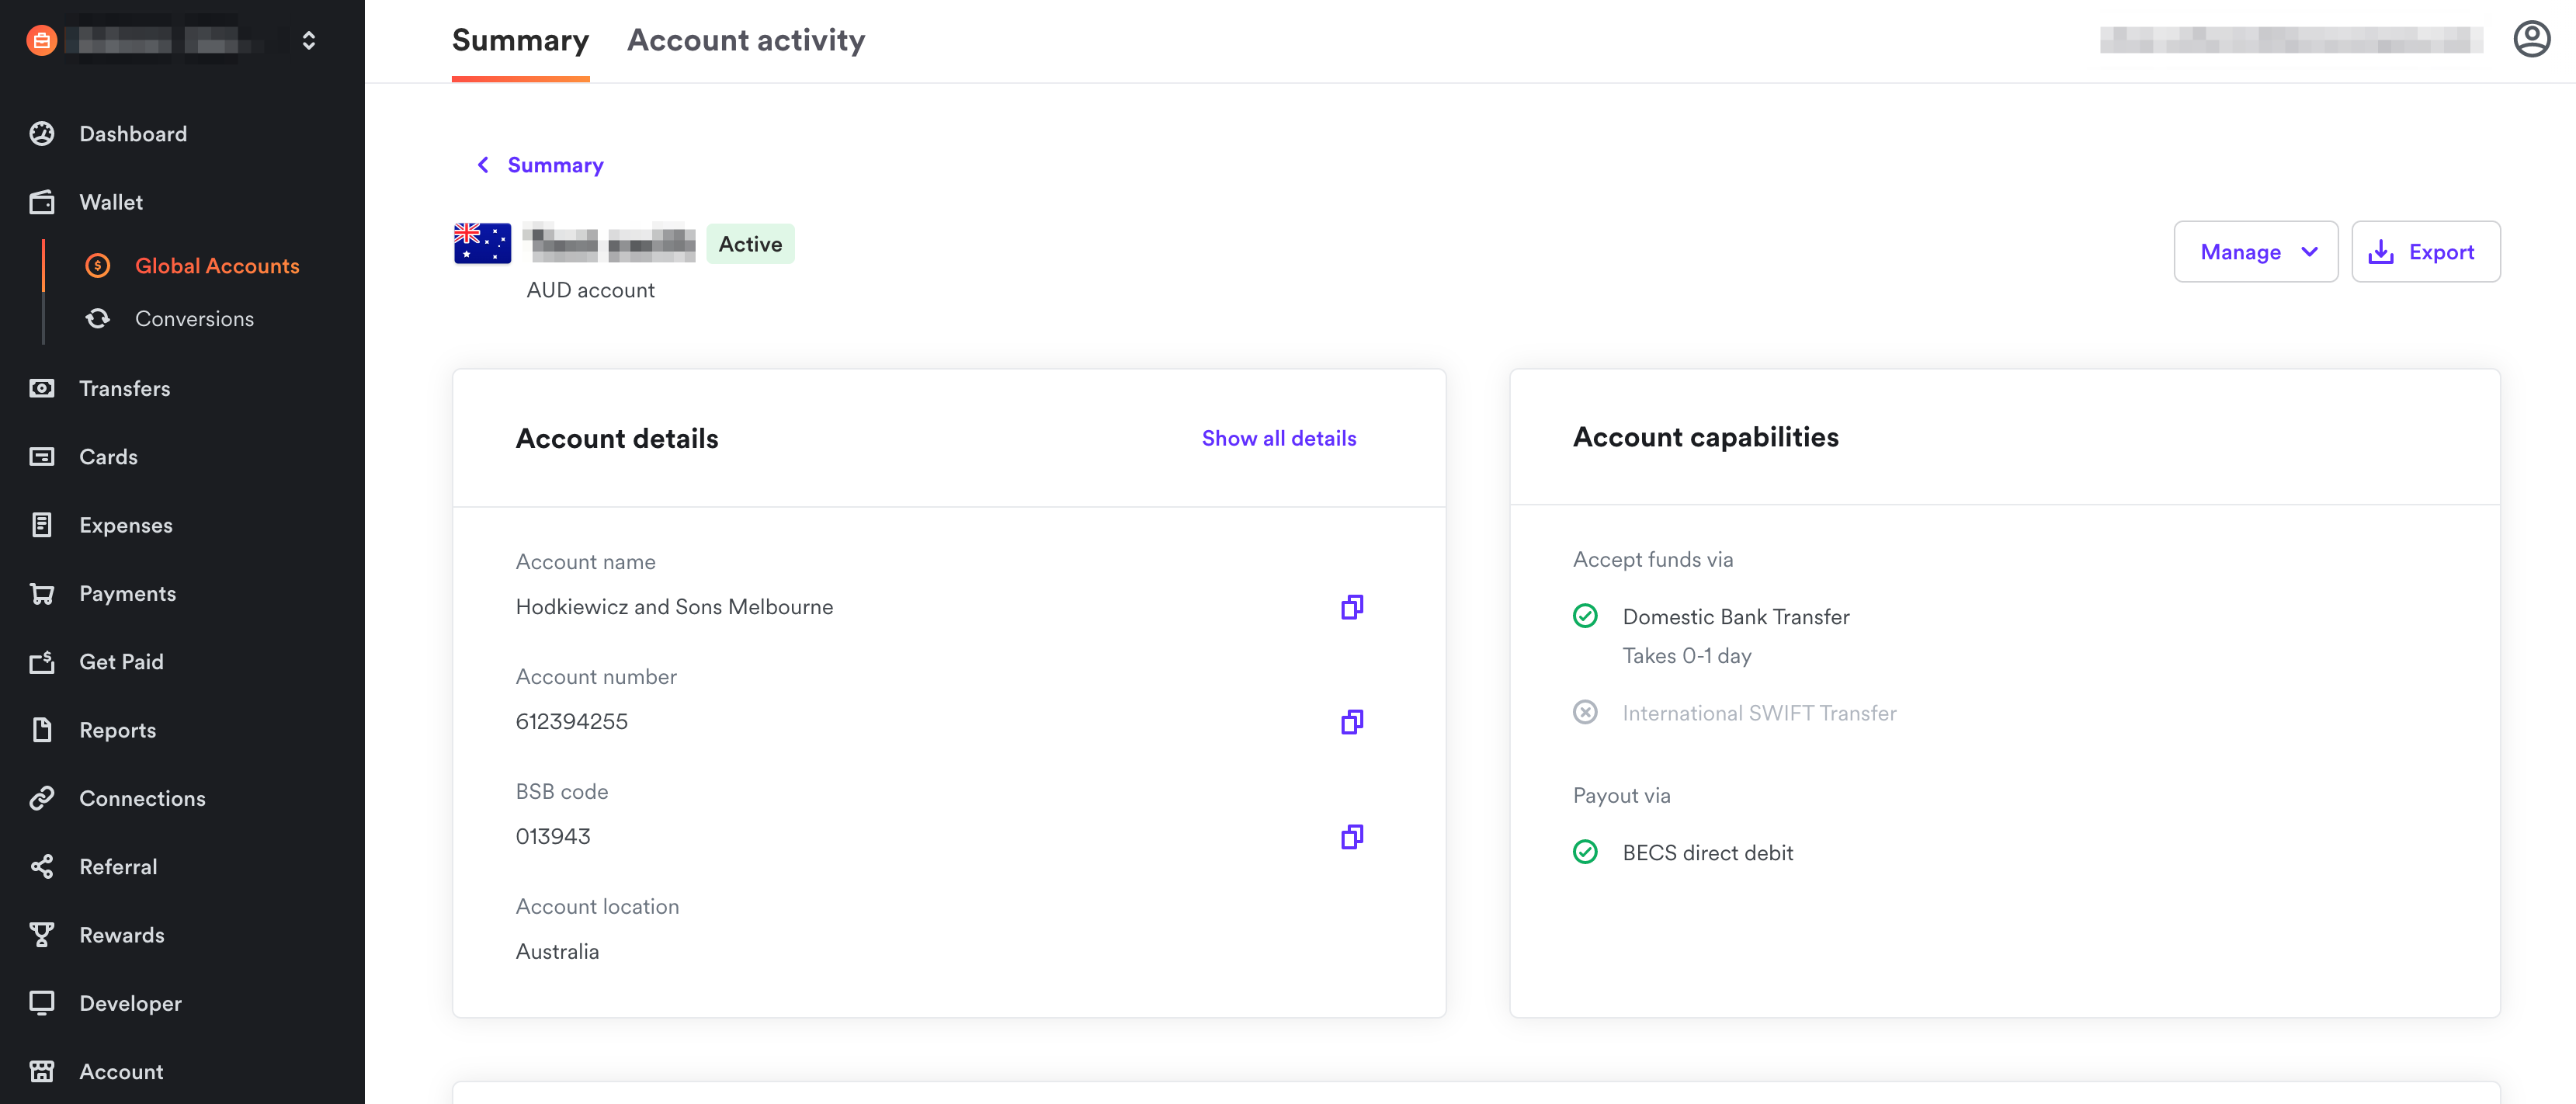Open the Reports section
This screenshot has width=2576, height=1104.
(x=117, y=729)
